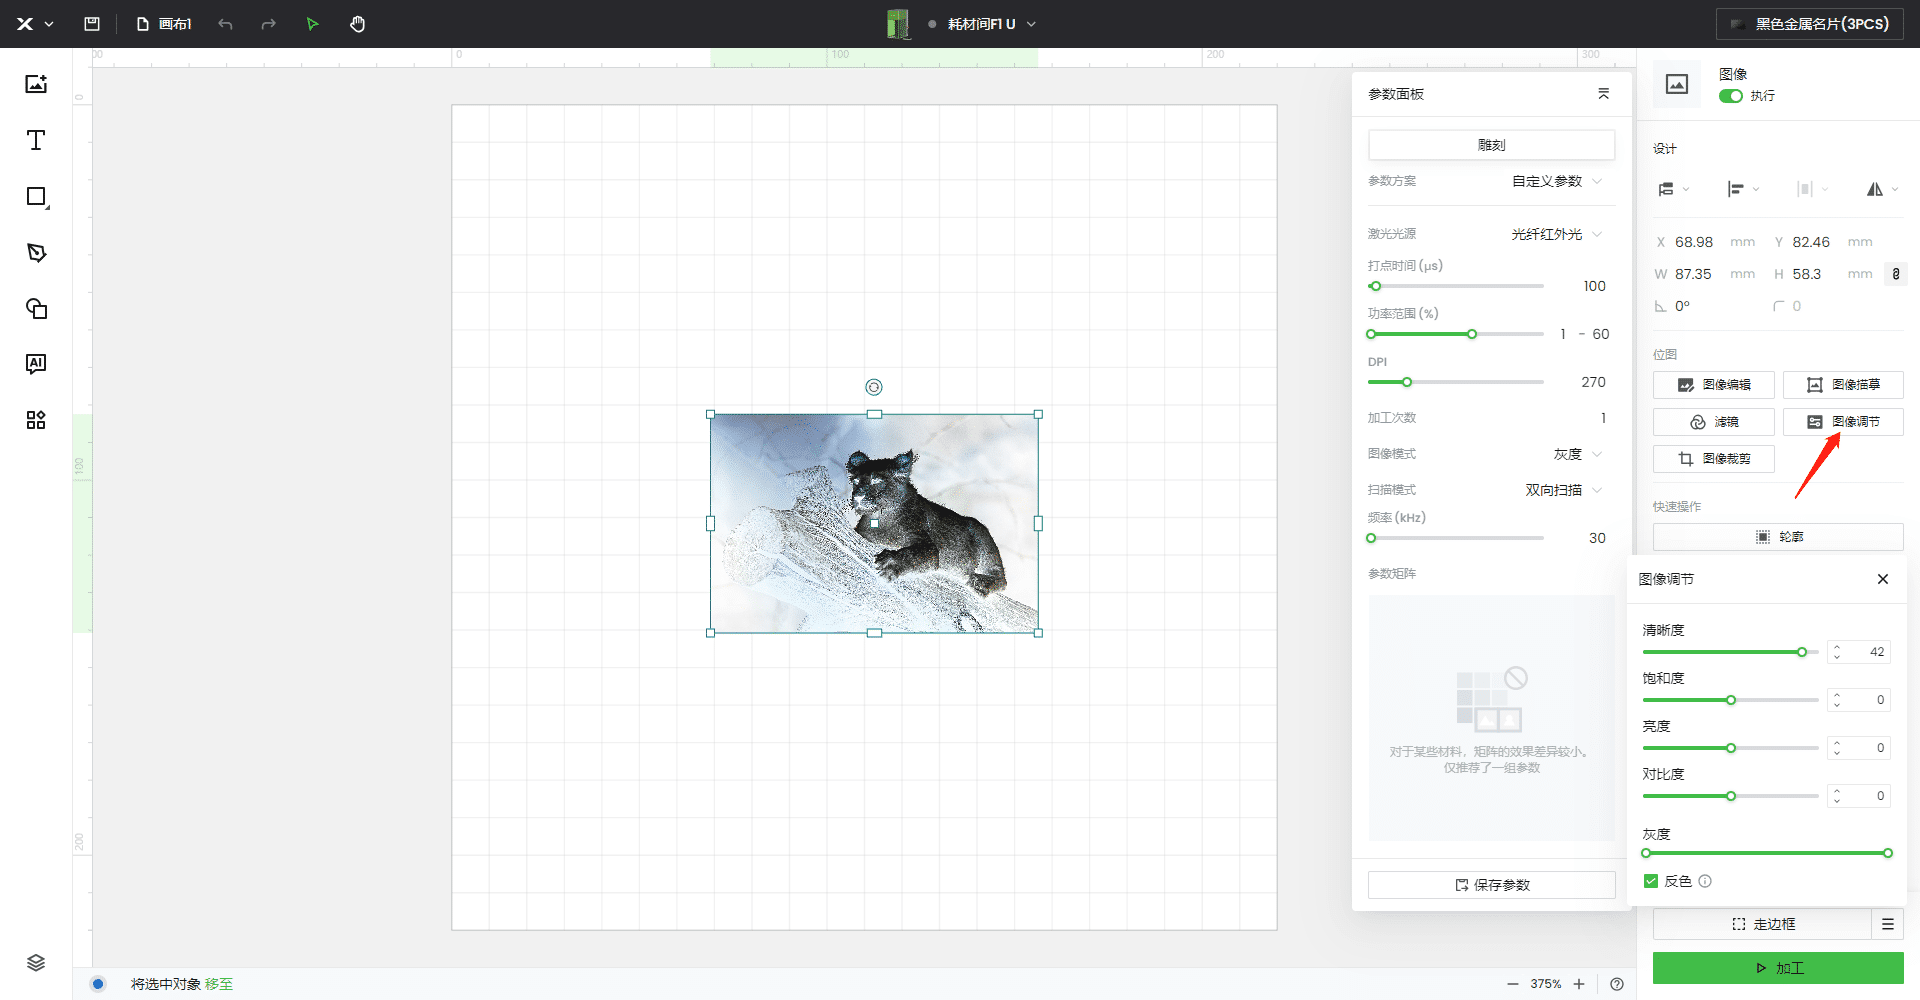Select the Pen vector tool
This screenshot has width=1920, height=1000.
pos(36,253)
